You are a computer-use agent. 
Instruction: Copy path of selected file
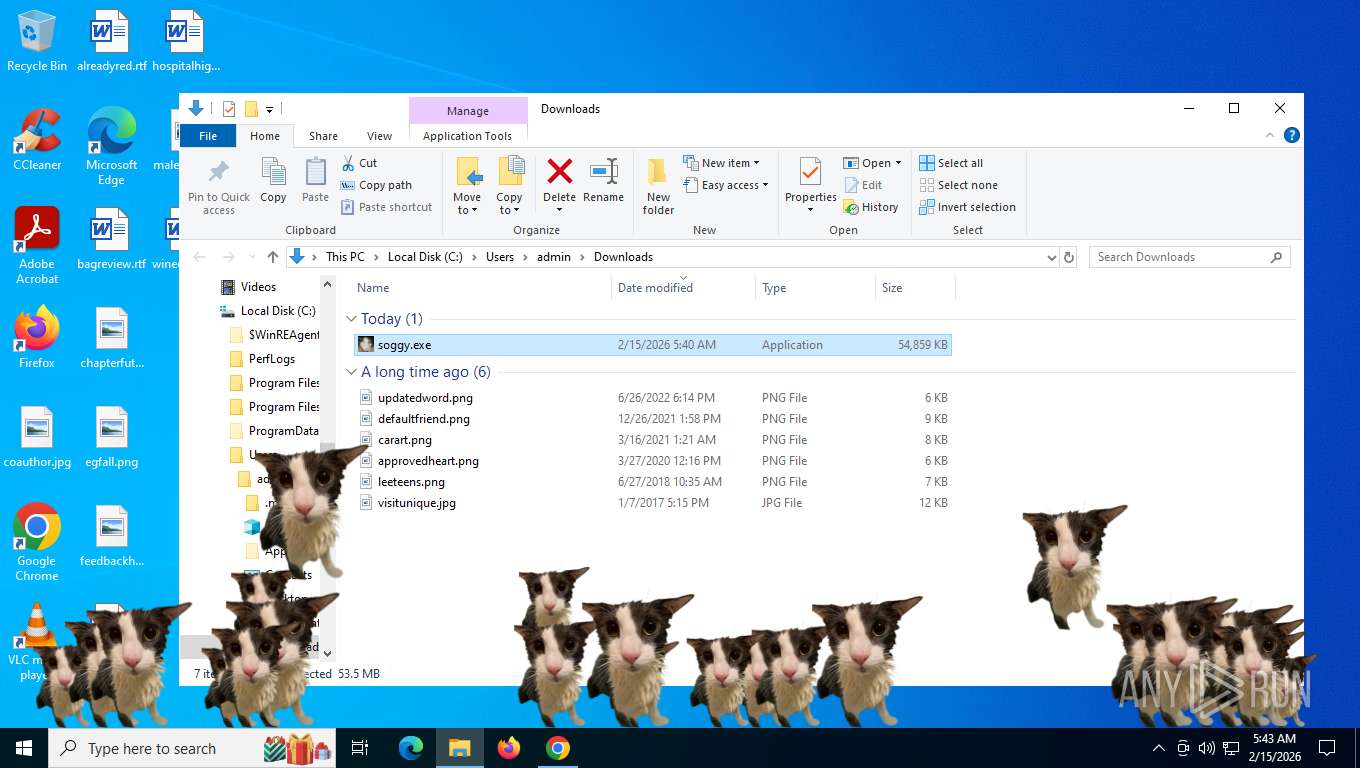377,185
